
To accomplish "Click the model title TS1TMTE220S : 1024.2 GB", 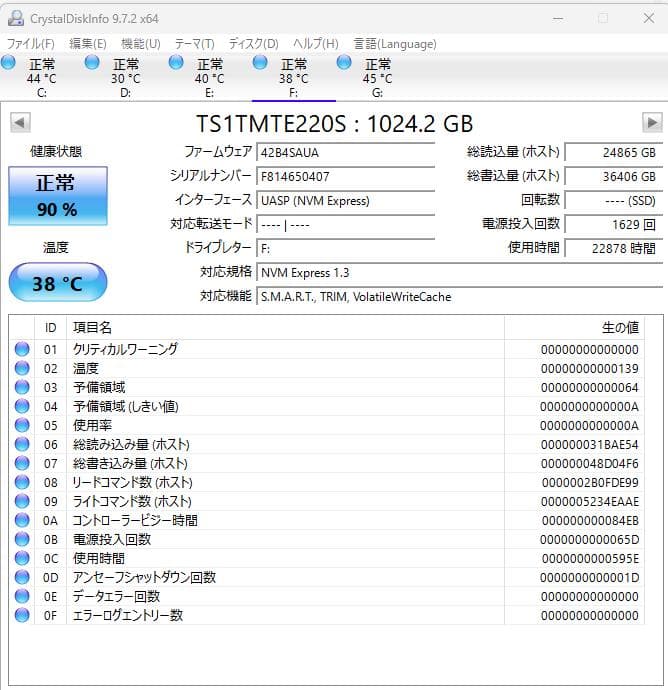I will click(x=334, y=123).
